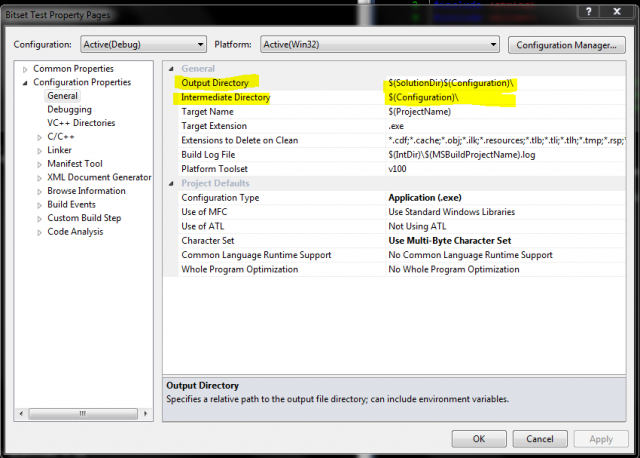Click tree scrollbar left arrow
Image resolution: width=640 pixels, height=458 pixels.
pos(21,414)
